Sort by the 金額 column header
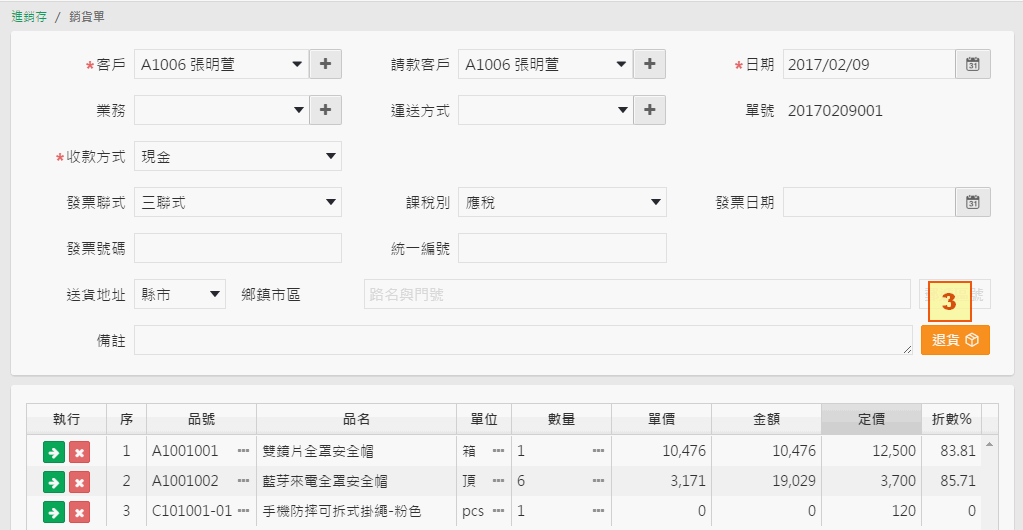Viewport: 1023px width, 530px height. [x=766, y=419]
